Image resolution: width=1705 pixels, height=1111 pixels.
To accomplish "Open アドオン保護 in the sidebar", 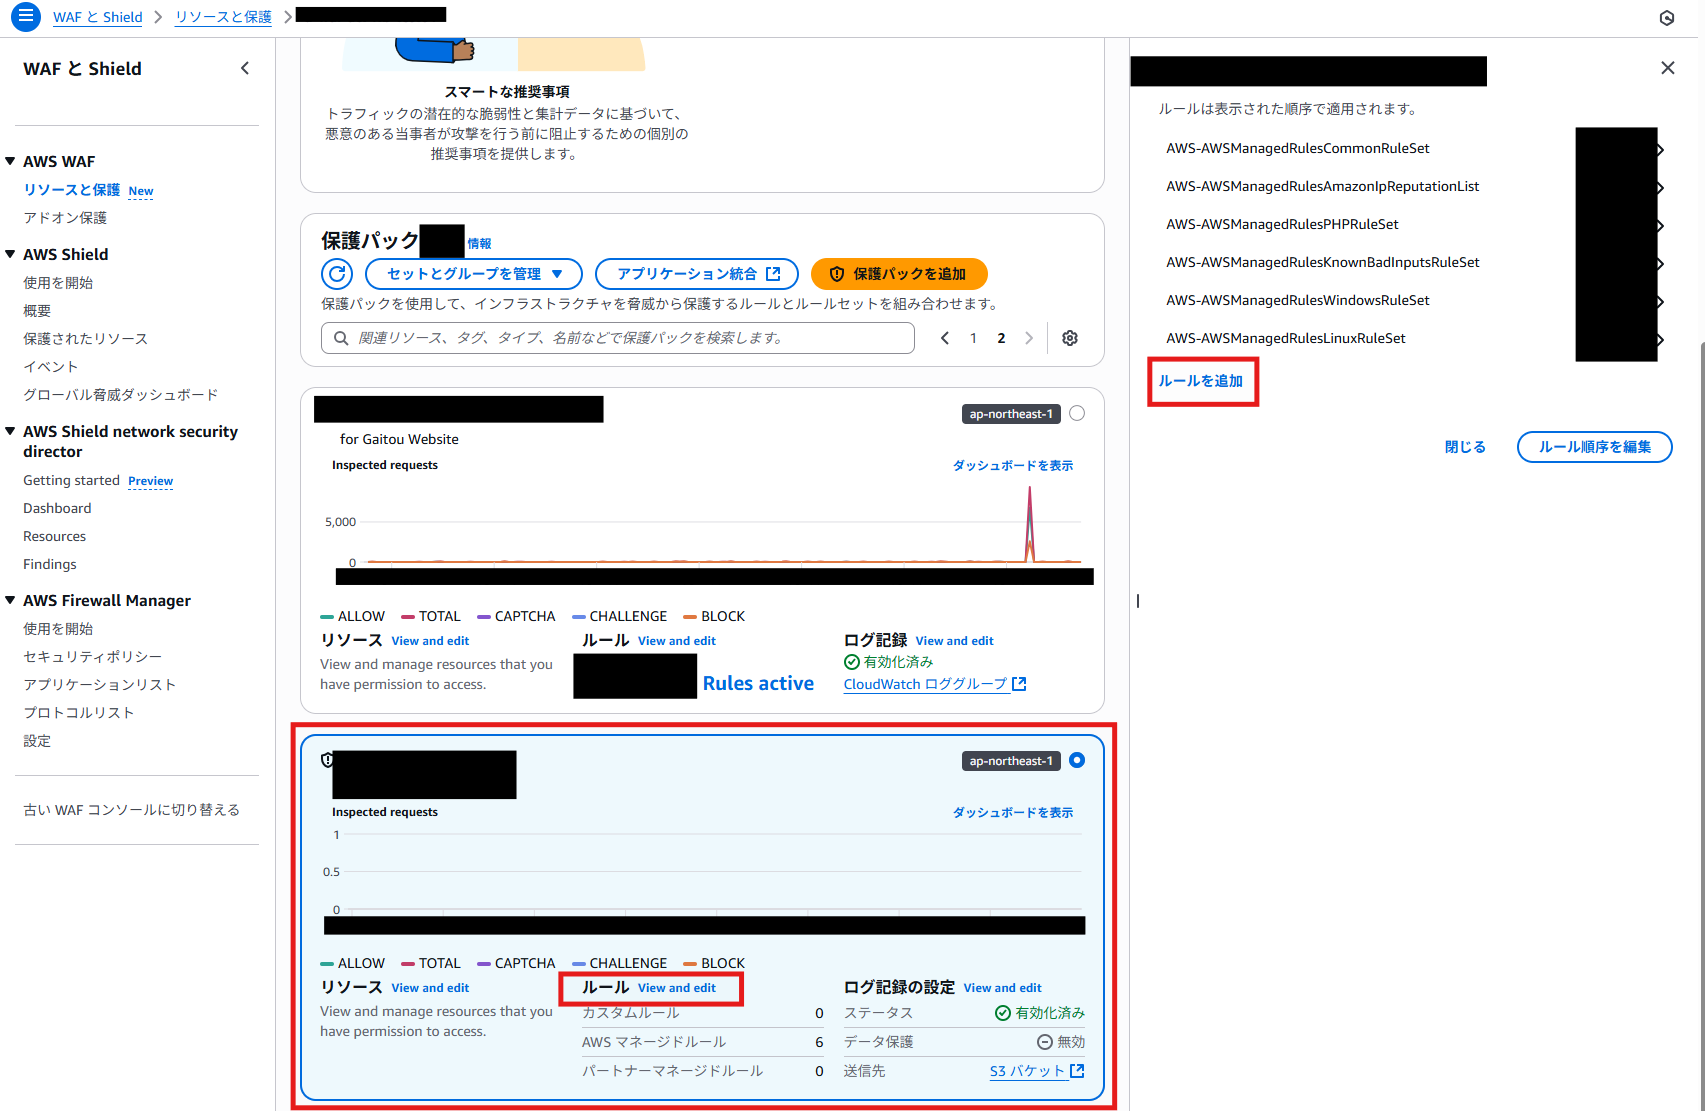I will click(x=65, y=218).
